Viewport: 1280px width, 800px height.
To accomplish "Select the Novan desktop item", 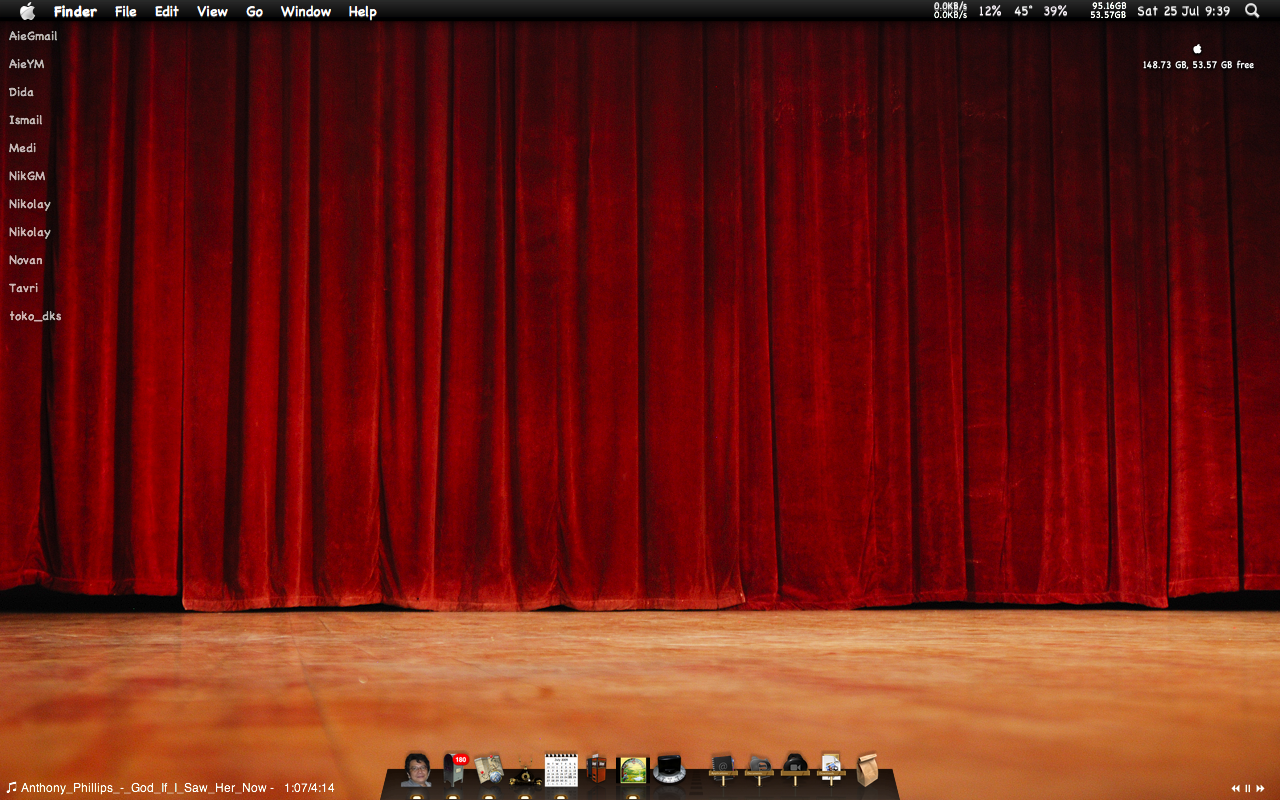I will pyautogui.click(x=26, y=260).
